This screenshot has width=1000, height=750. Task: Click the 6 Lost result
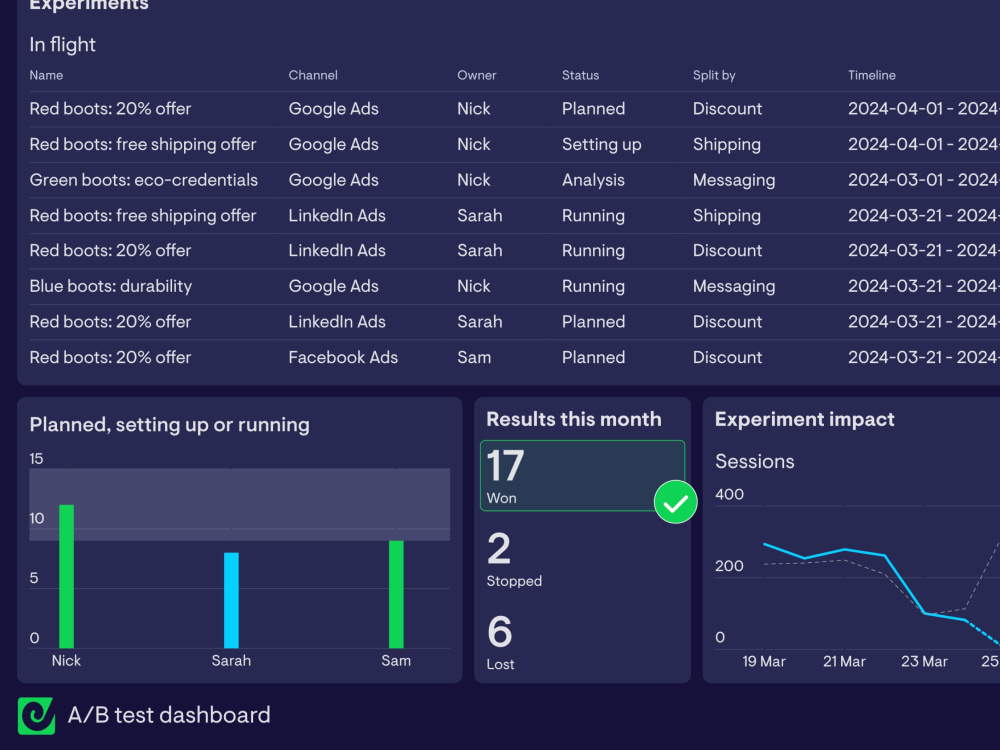[501, 642]
